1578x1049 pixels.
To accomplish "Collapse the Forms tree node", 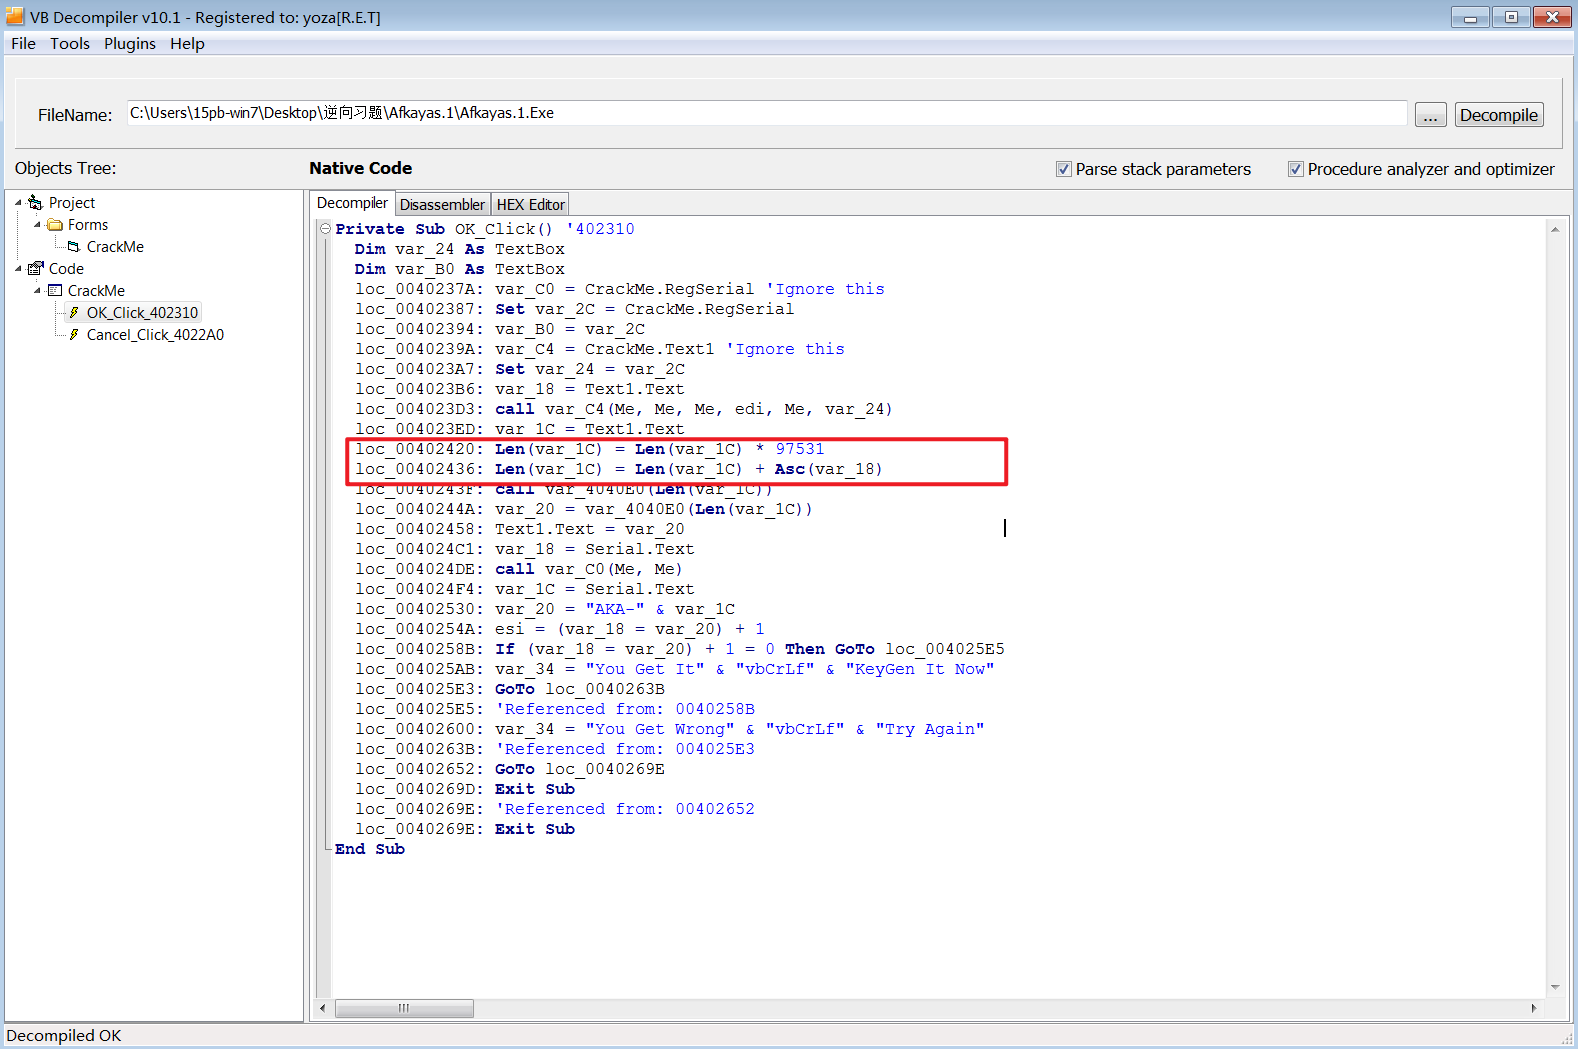I will (x=37, y=225).
